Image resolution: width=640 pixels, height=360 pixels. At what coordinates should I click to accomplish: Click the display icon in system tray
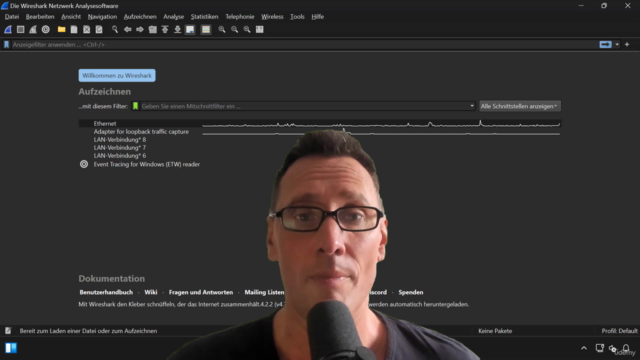click(599, 348)
